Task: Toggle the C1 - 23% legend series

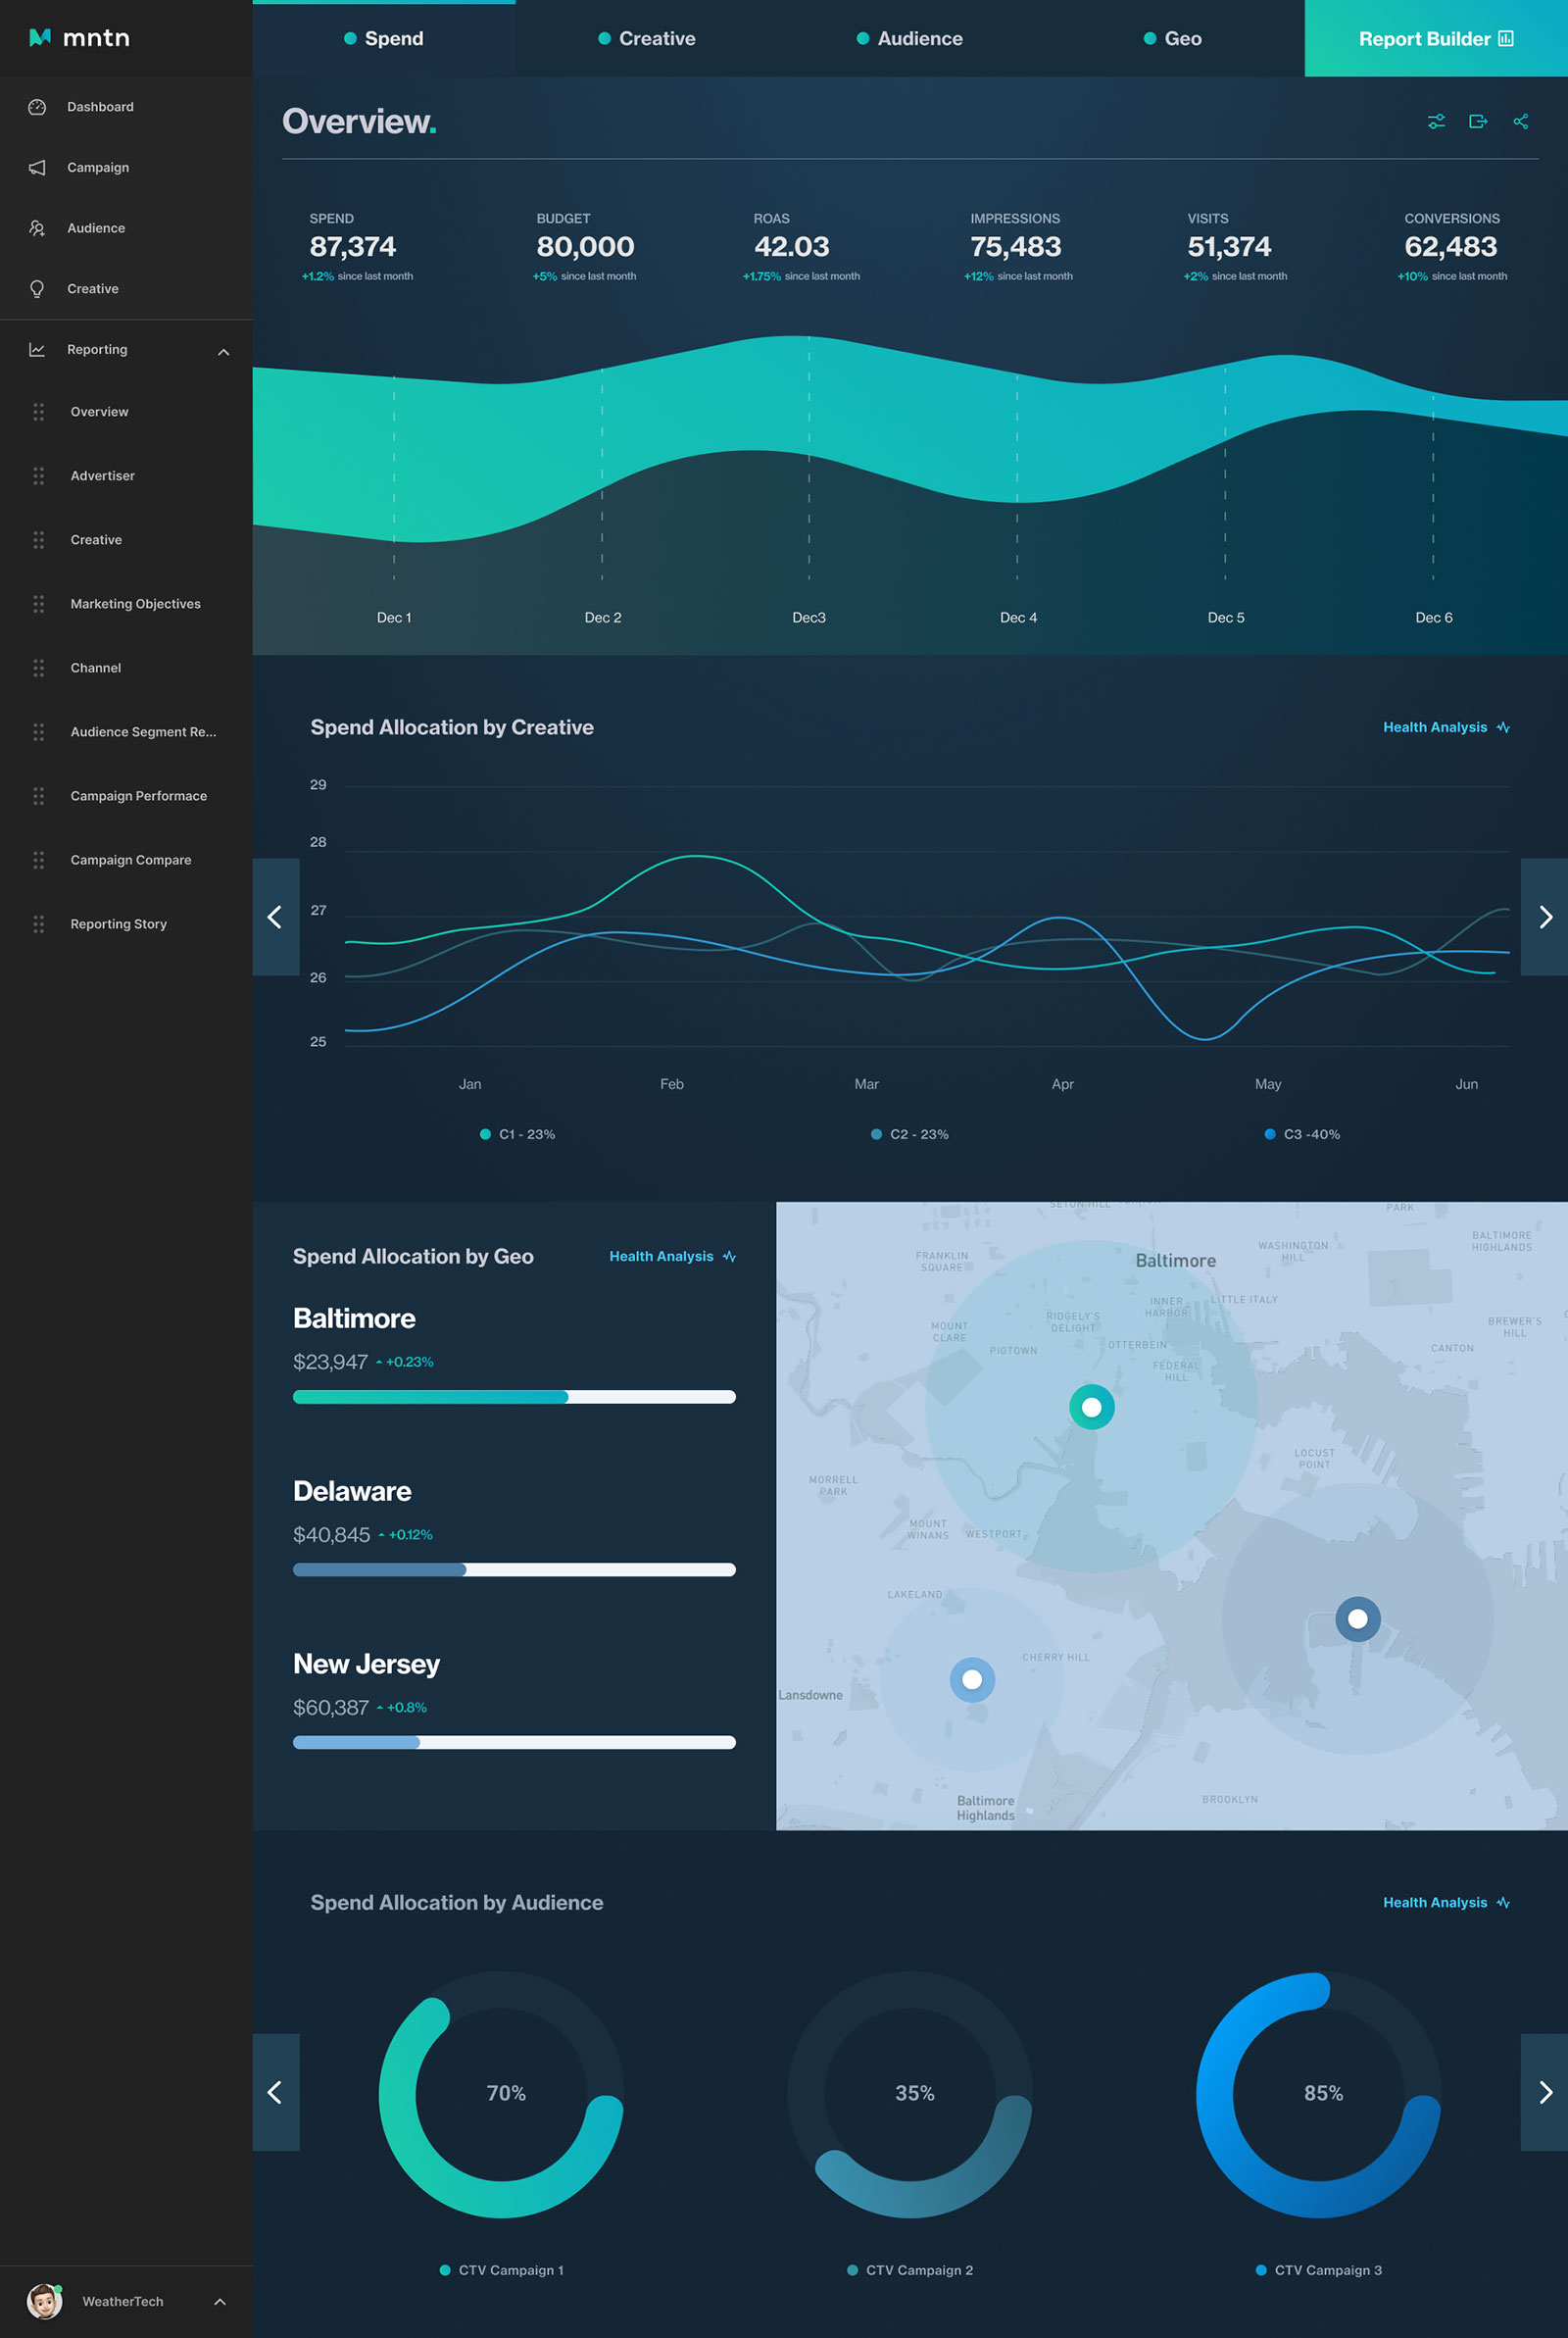Action: 517,1134
